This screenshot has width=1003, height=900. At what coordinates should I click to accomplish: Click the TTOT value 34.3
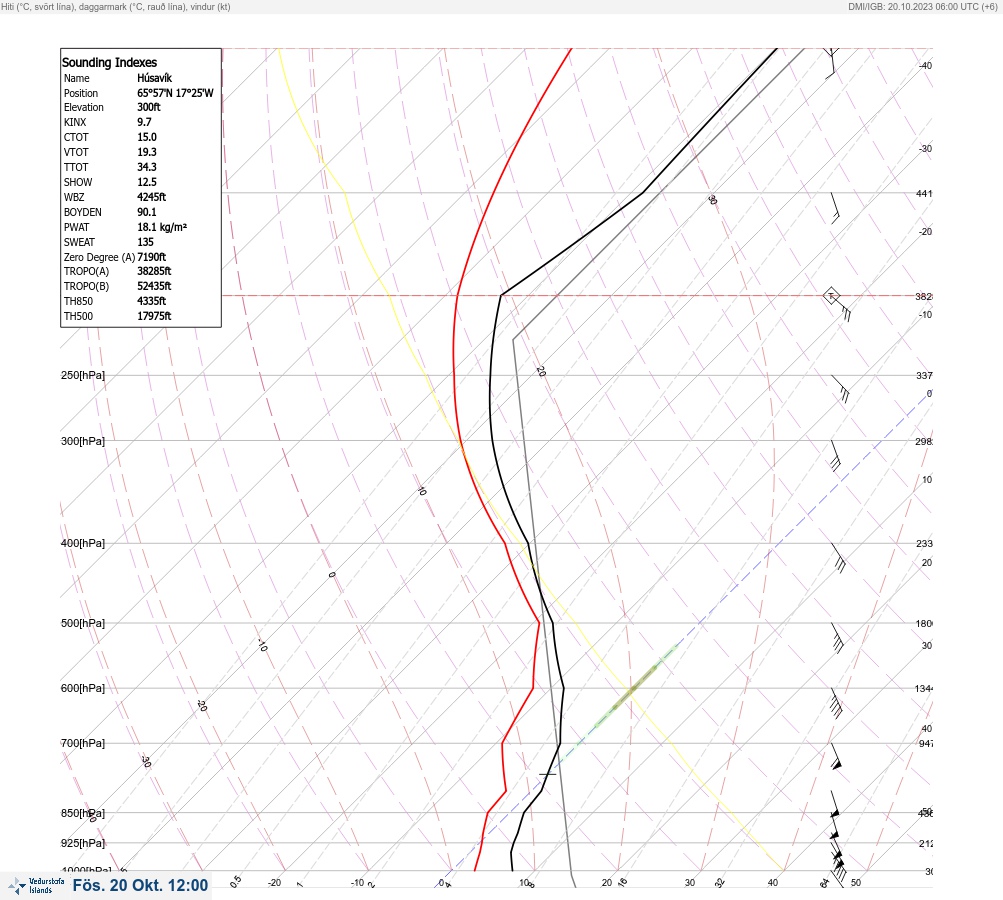click(x=146, y=167)
